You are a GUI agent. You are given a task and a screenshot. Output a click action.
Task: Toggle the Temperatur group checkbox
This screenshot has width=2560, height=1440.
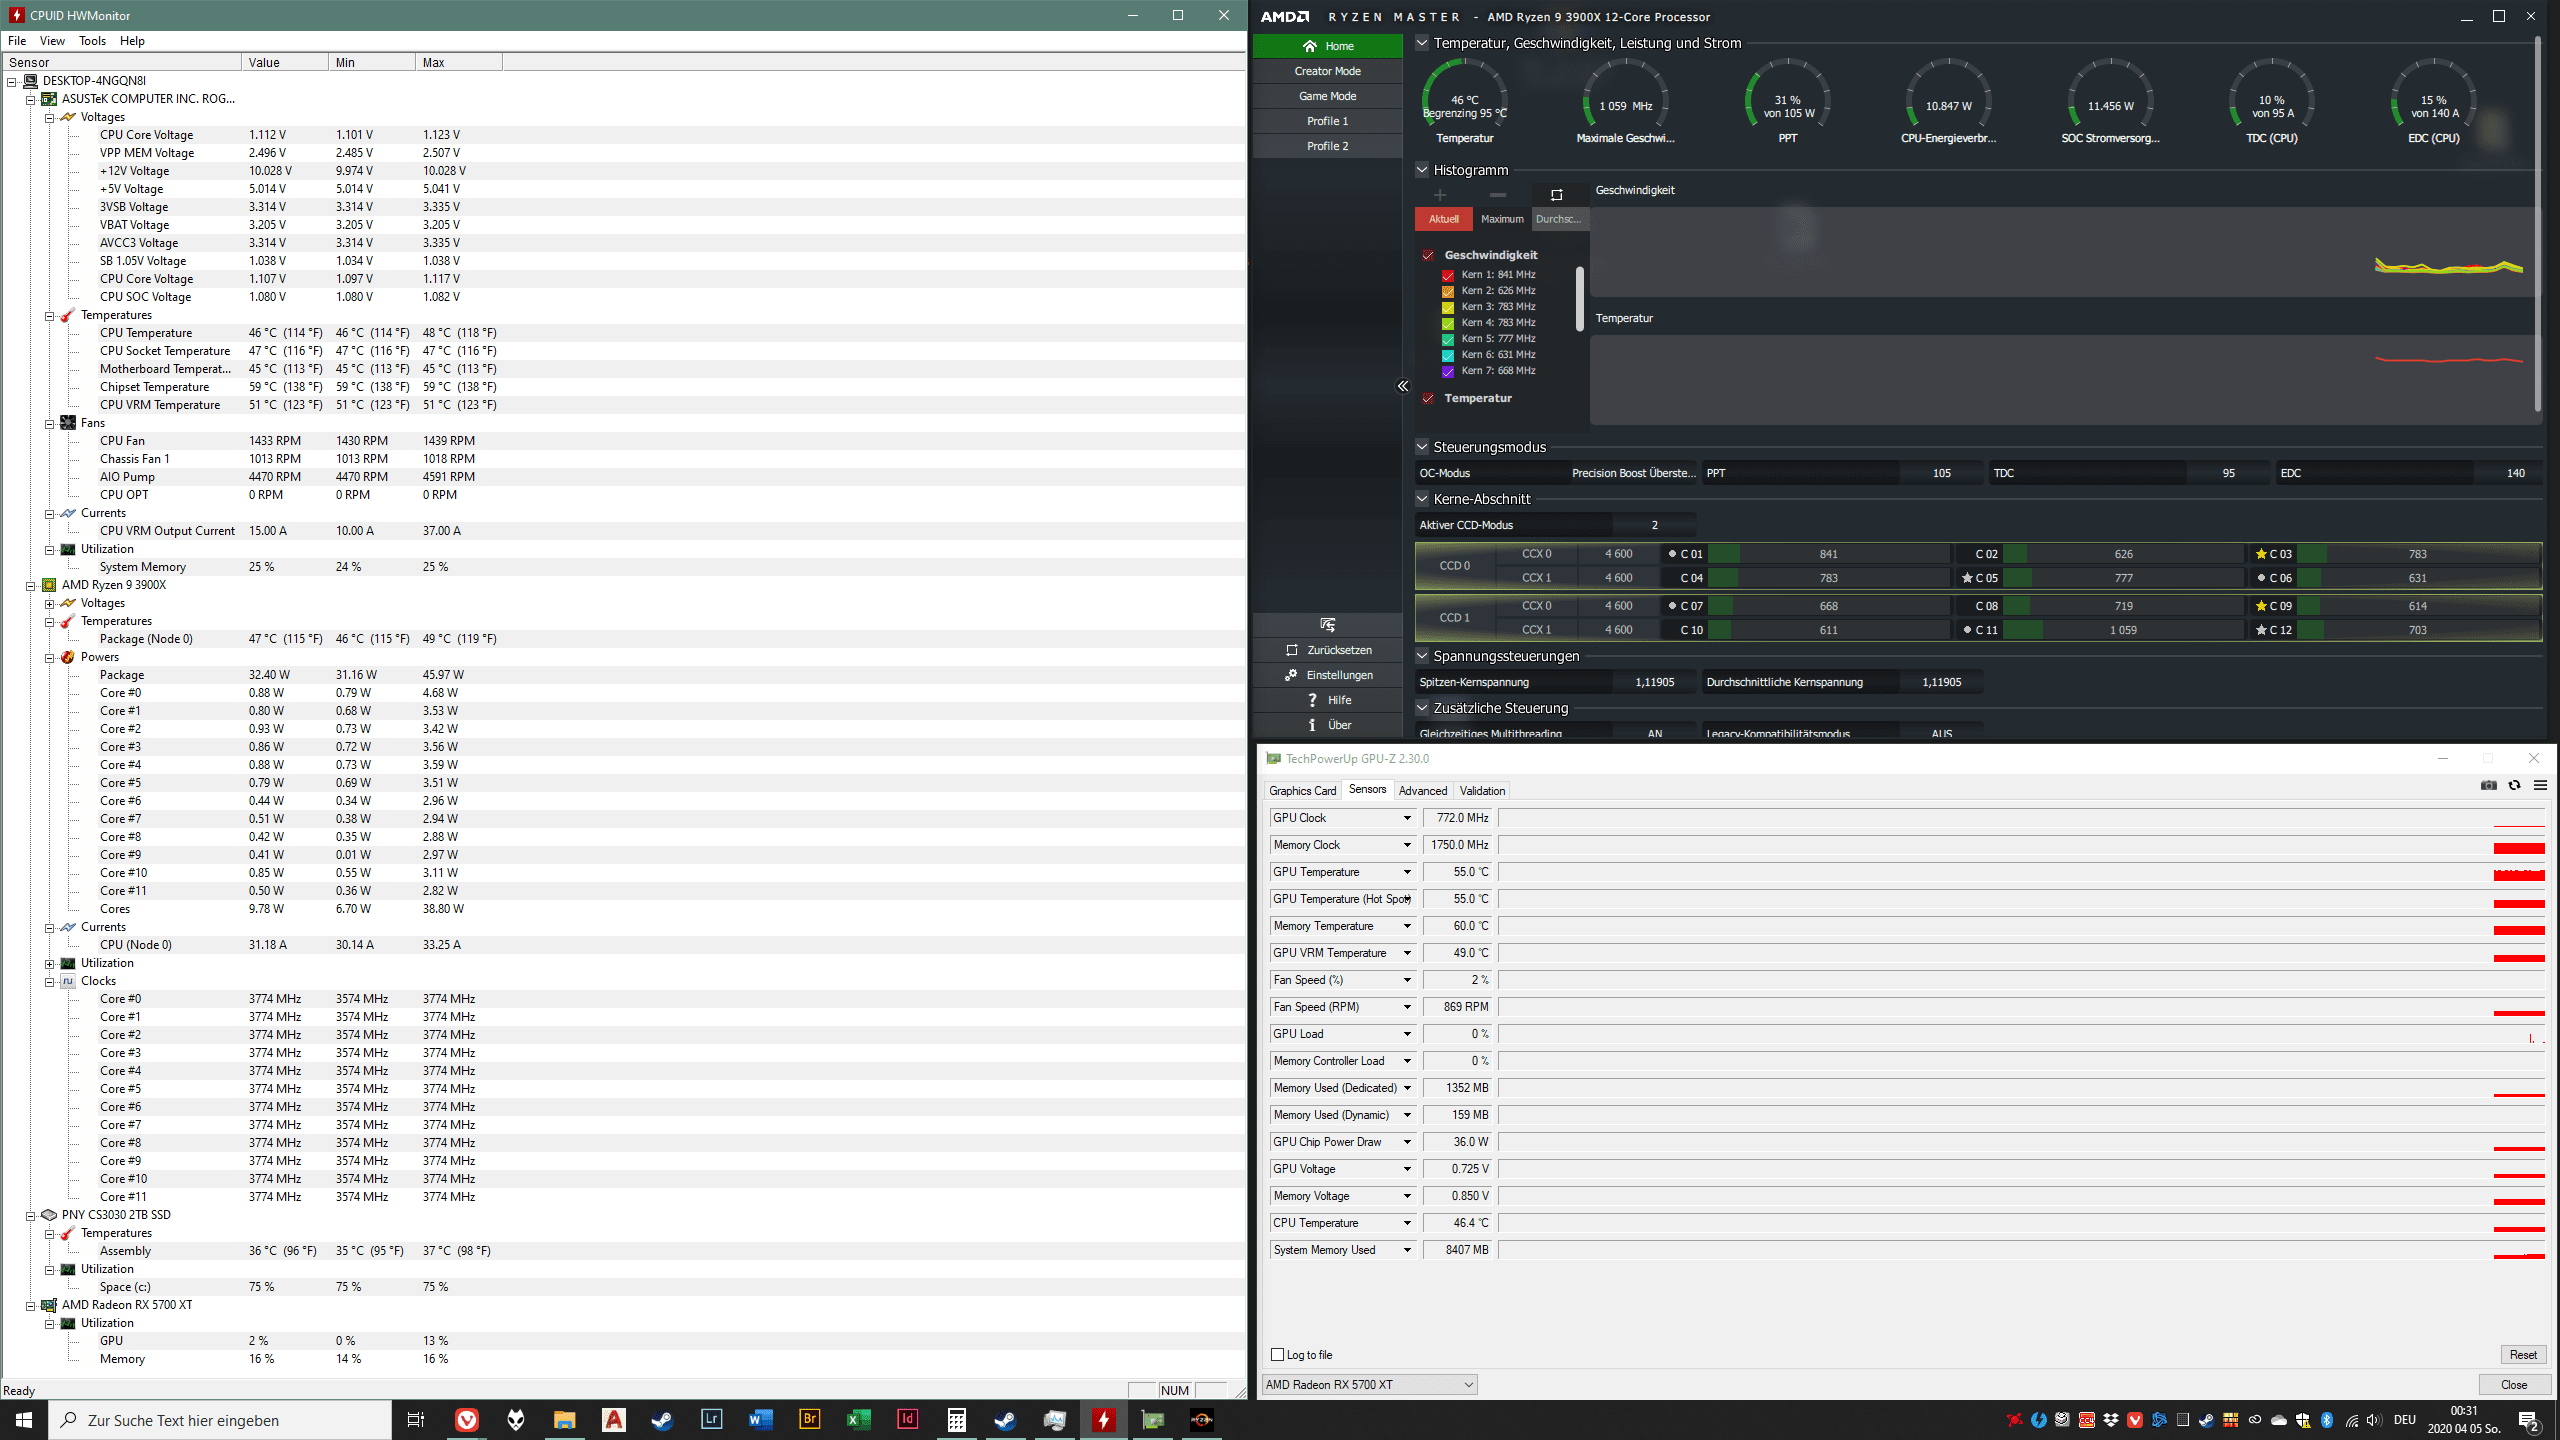click(x=1428, y=398)
